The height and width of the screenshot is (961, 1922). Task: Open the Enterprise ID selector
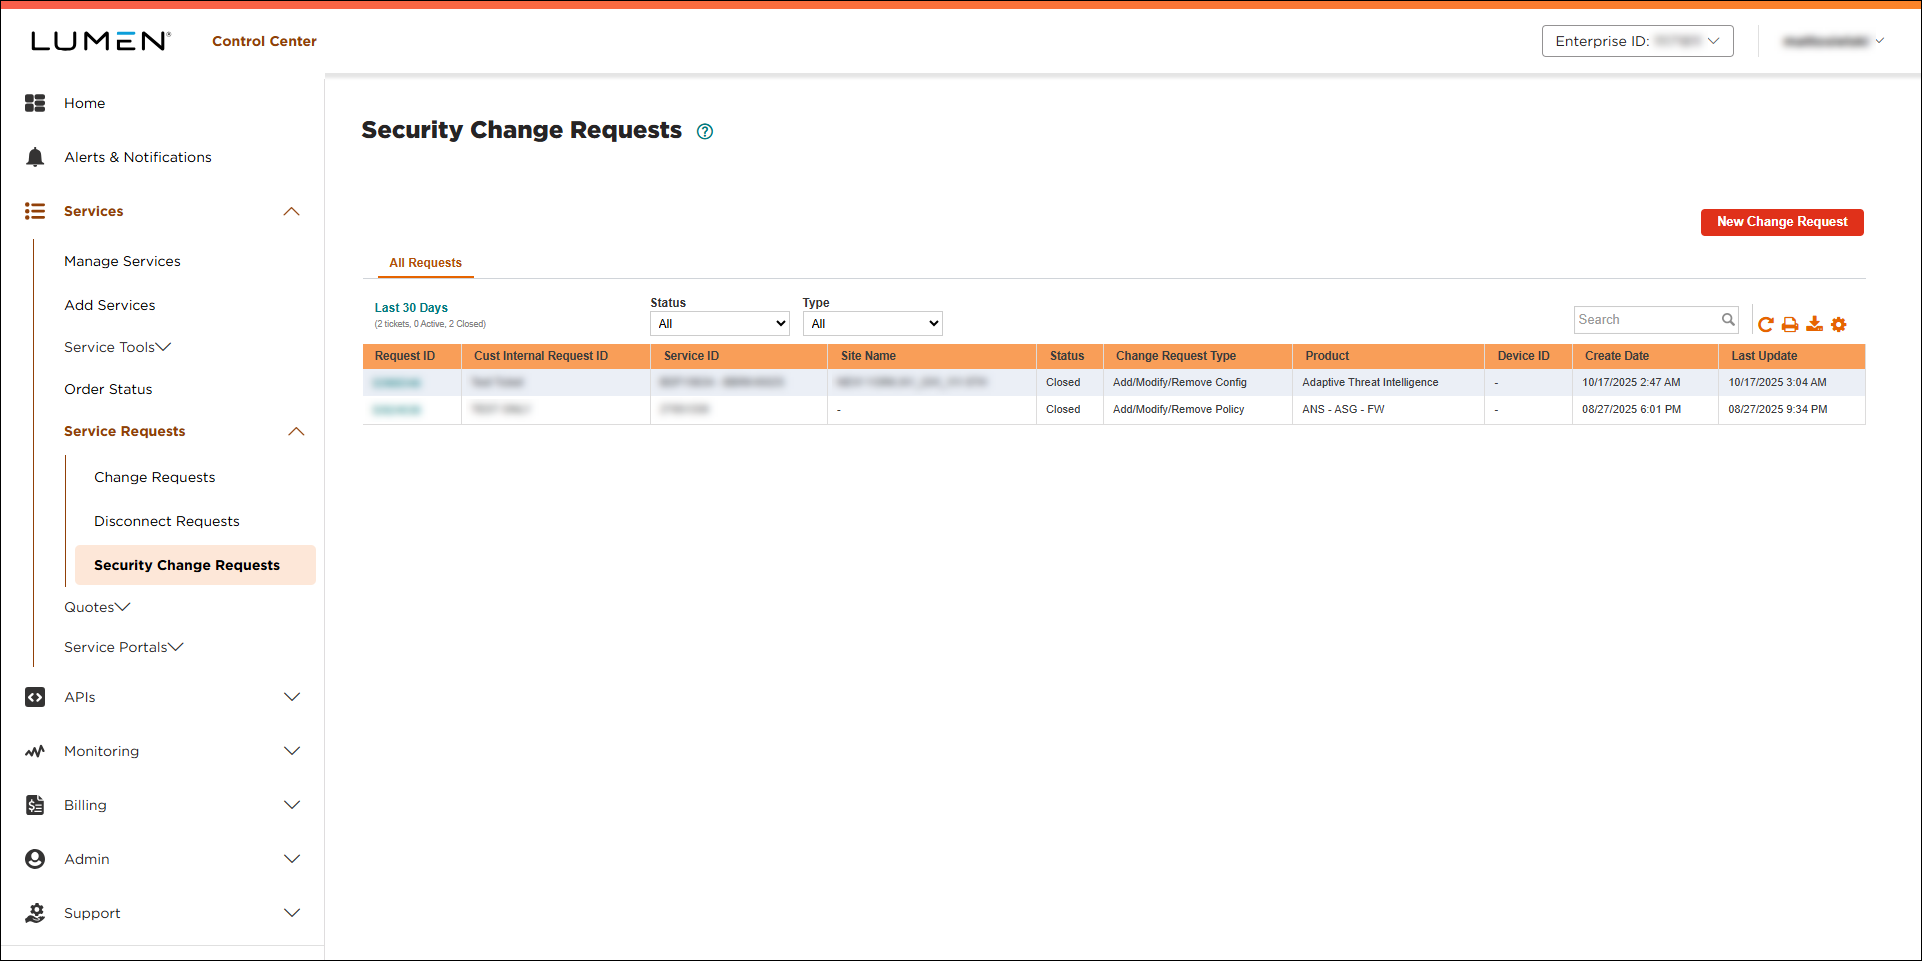tap(1637, 41)
